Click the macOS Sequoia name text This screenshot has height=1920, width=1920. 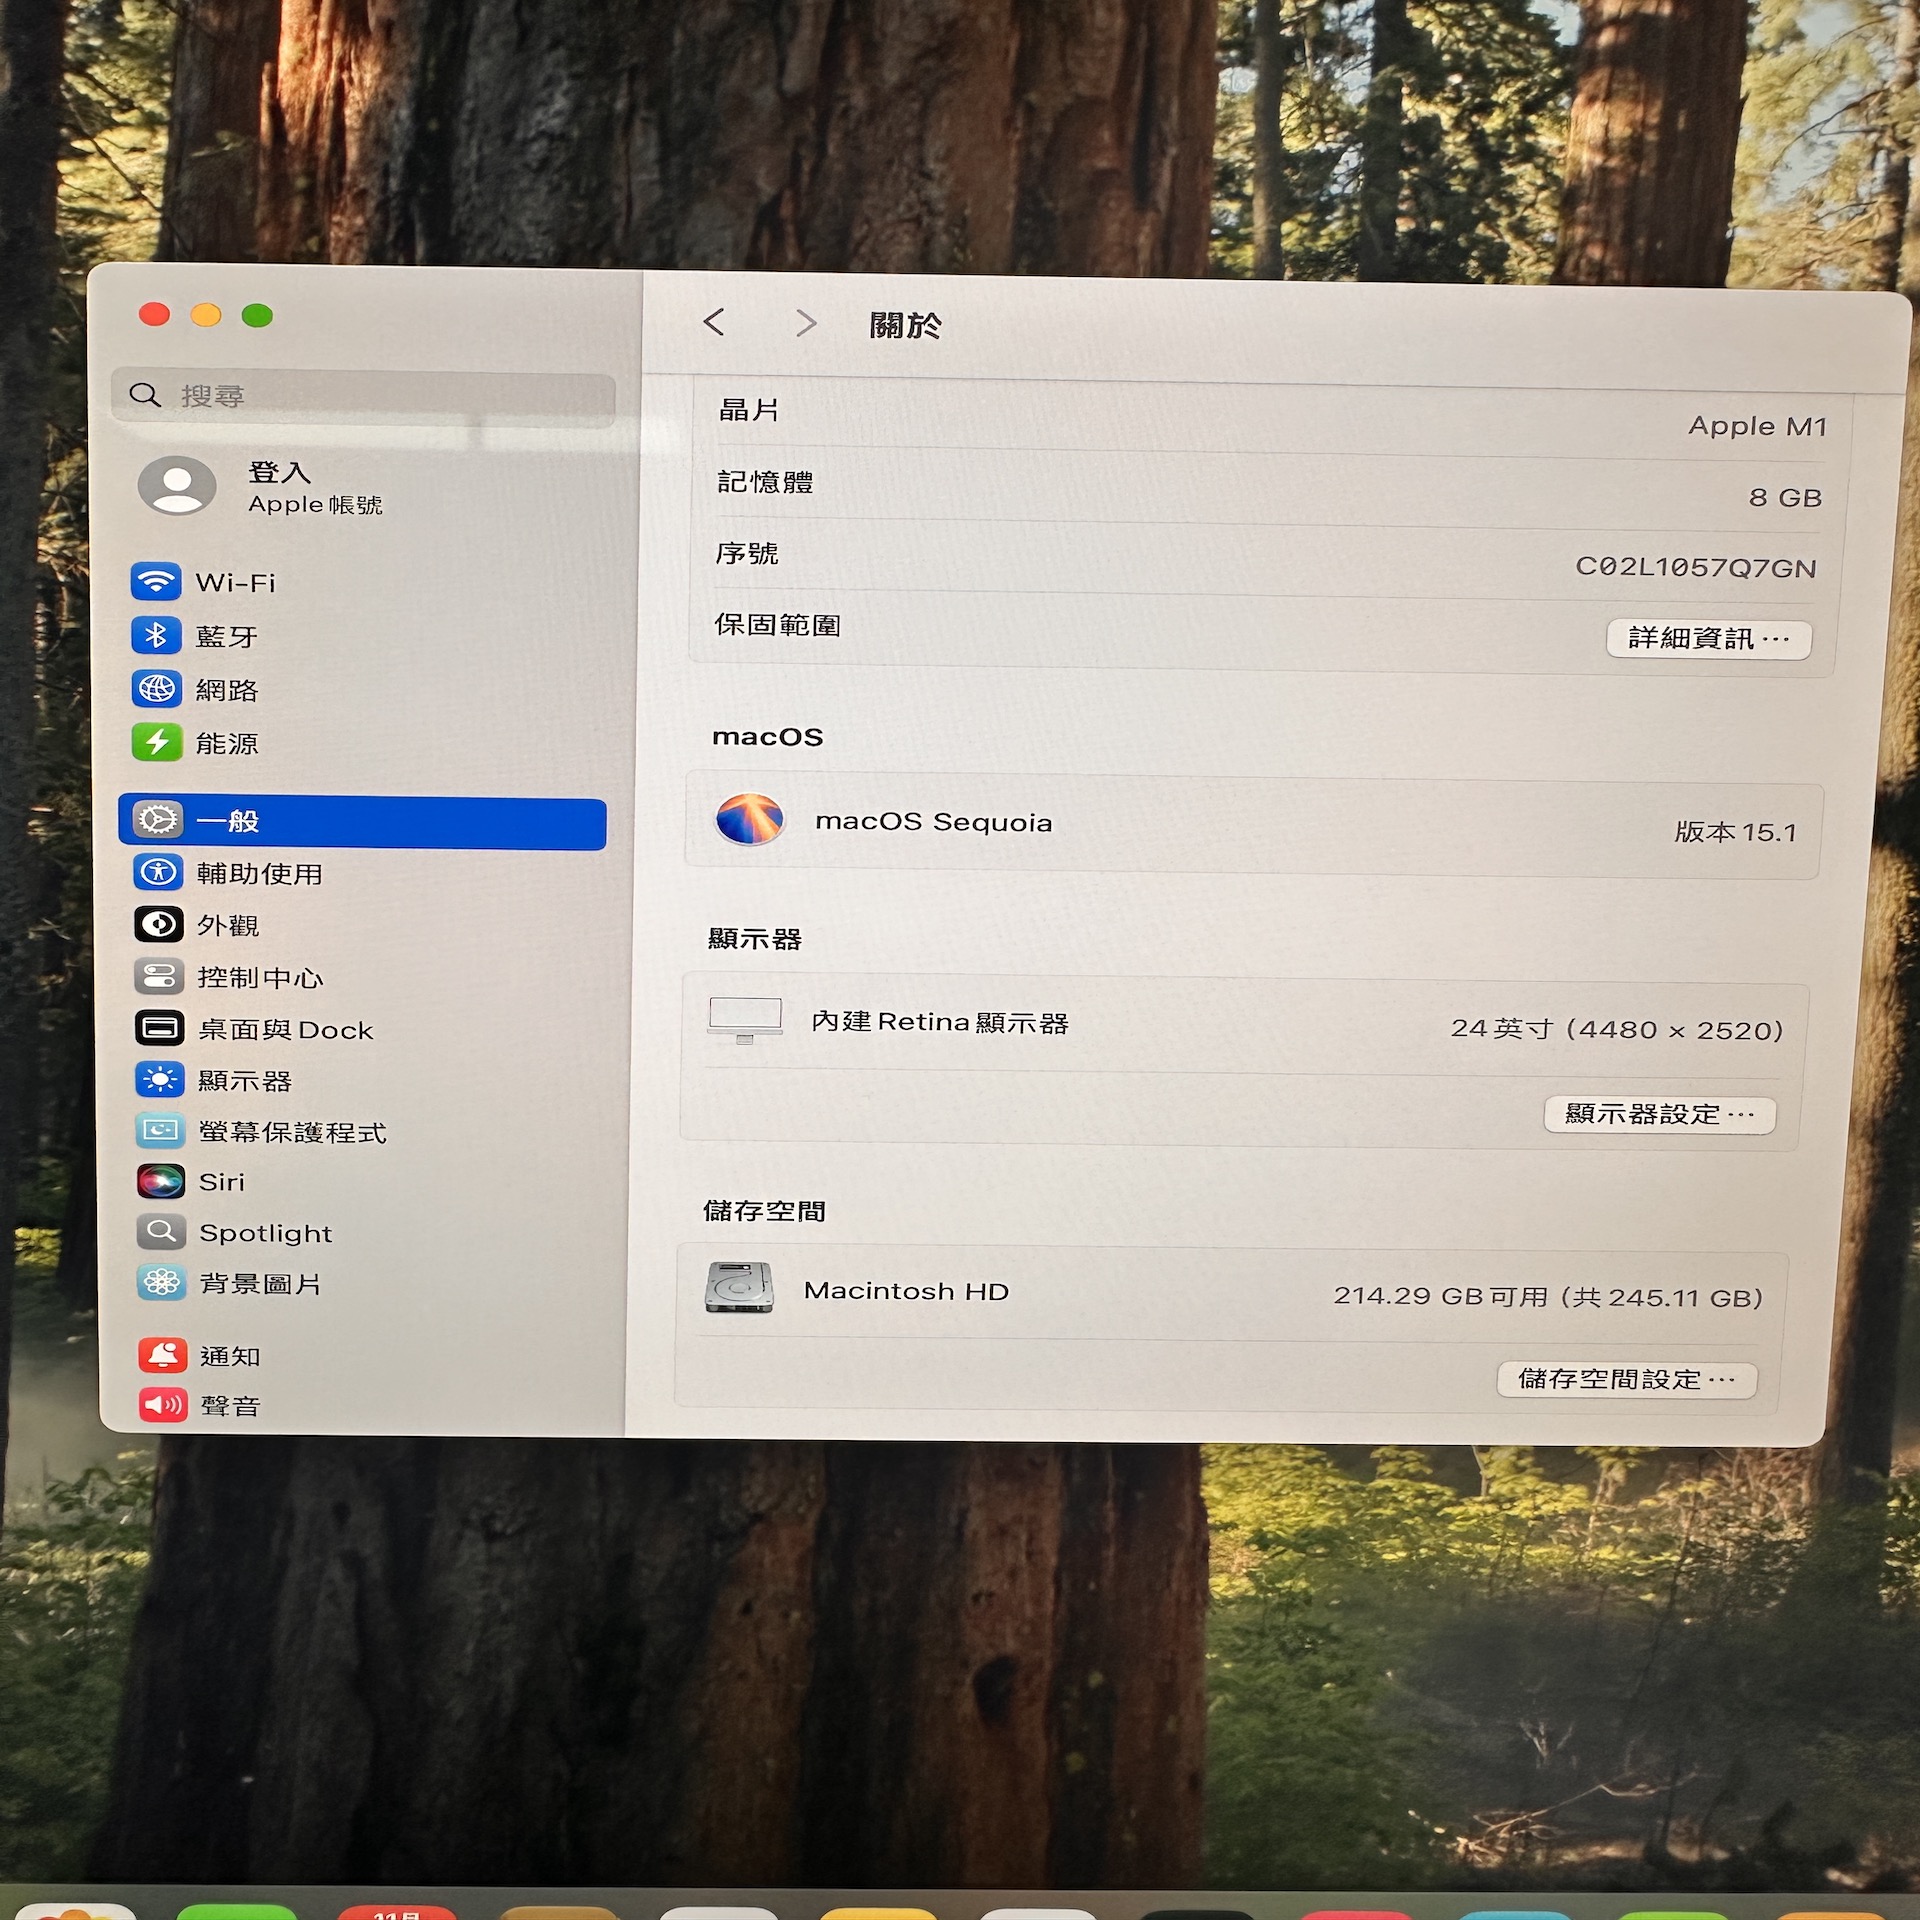[x=934, y=822]
